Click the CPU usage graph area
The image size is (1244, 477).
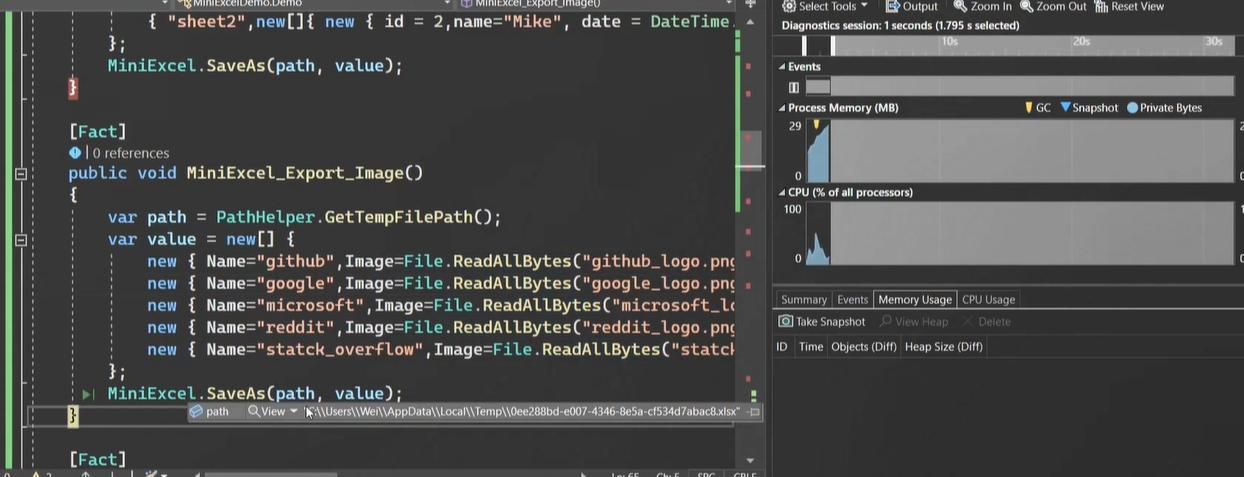(1019, 233)
